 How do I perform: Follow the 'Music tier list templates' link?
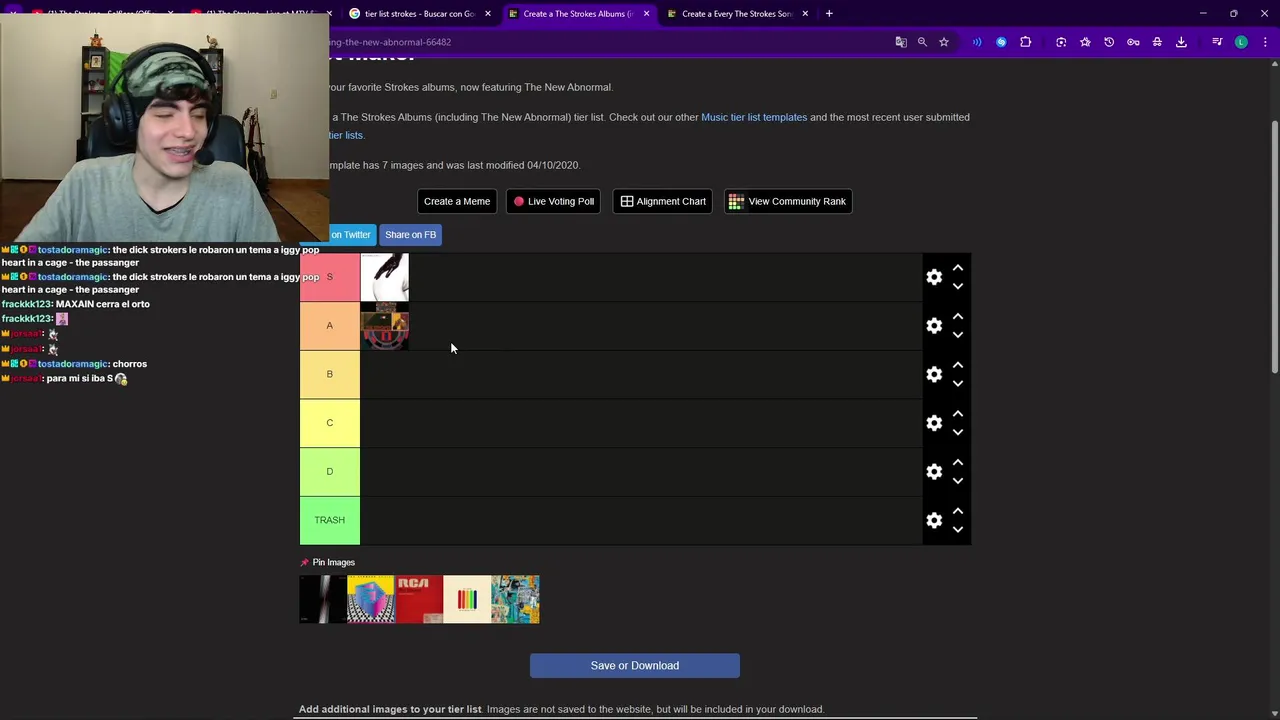[x=754, y=117]
